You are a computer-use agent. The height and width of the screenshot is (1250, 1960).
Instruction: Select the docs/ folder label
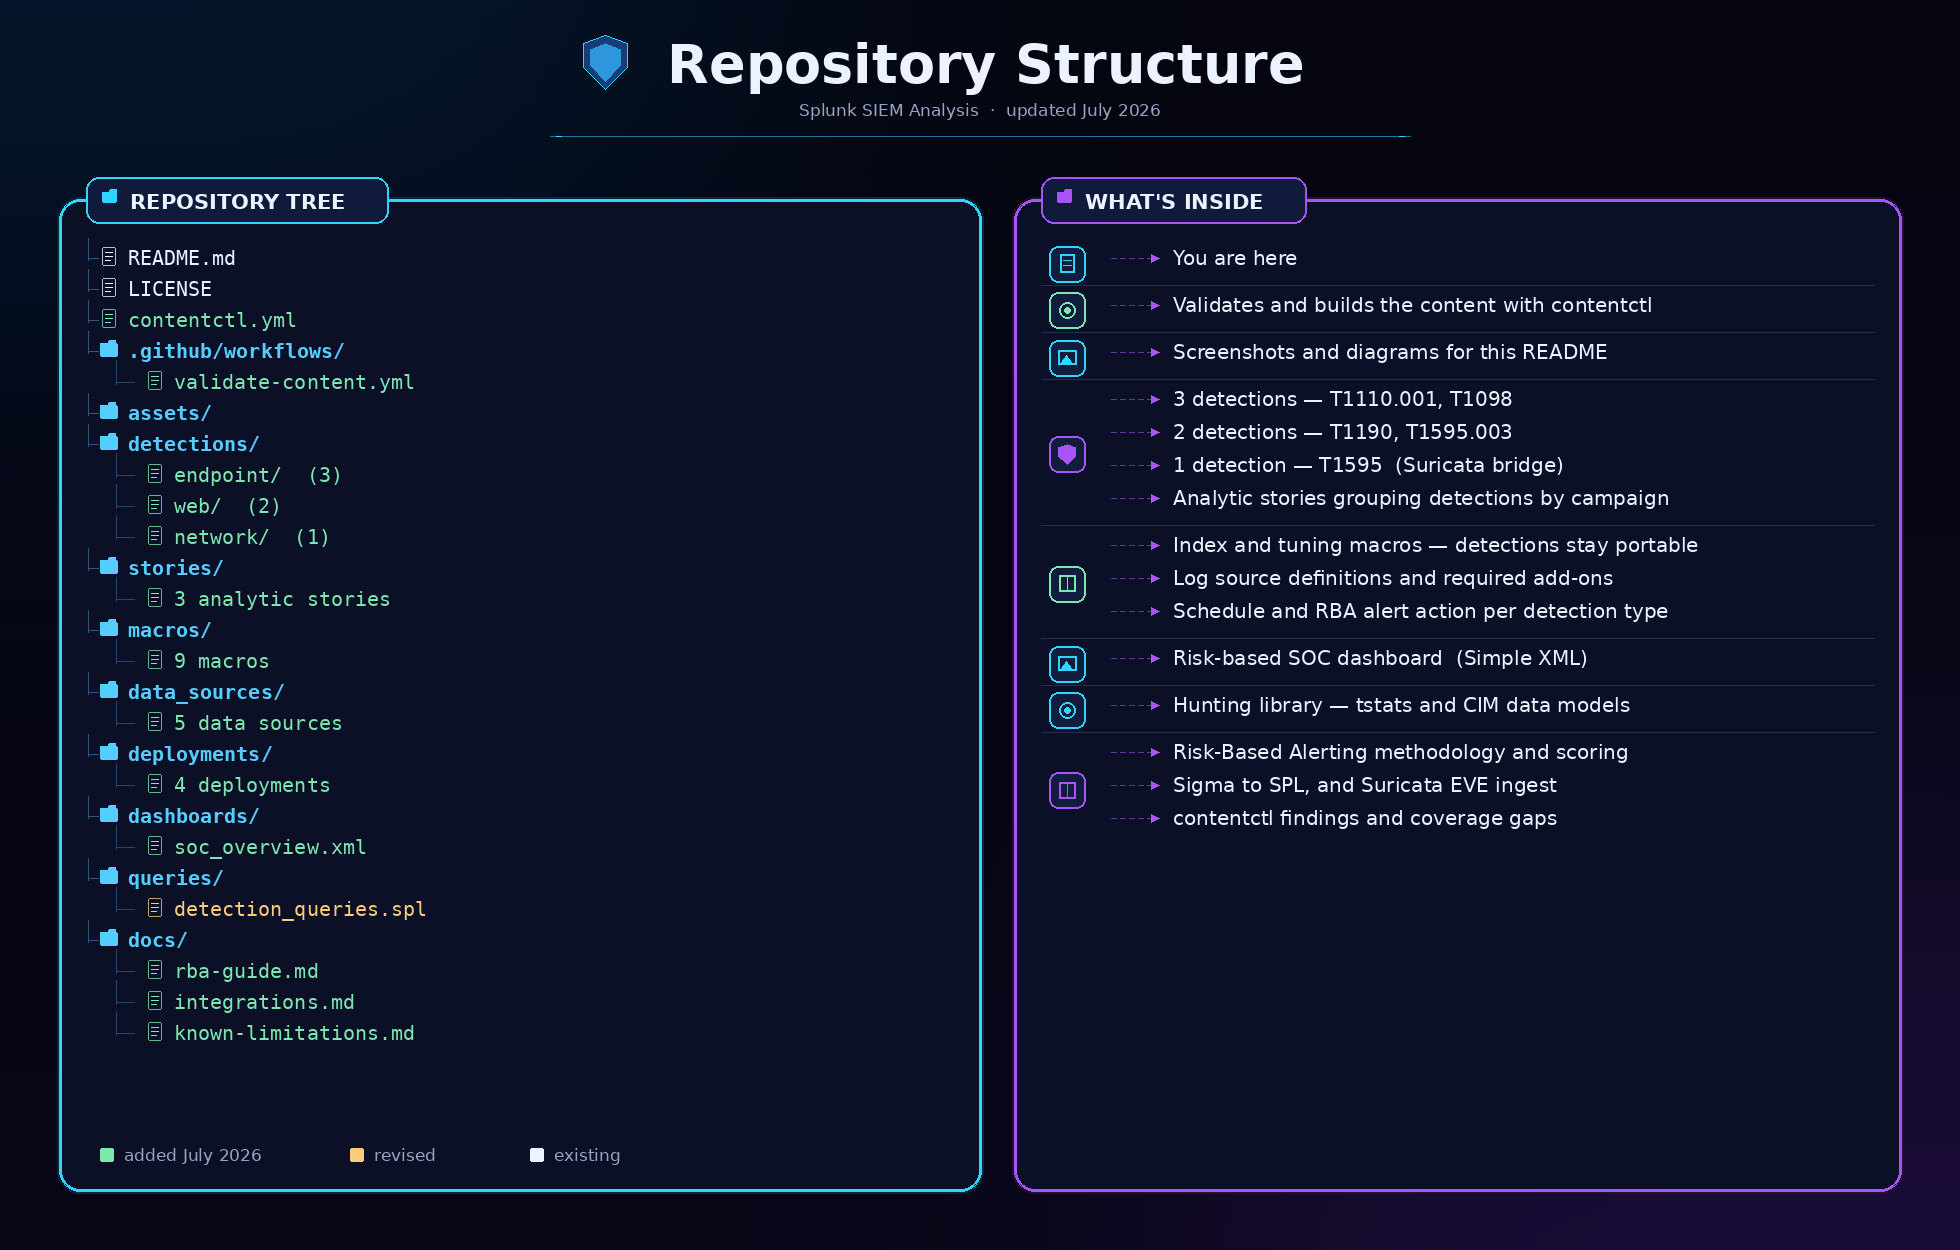click(157, 940)
